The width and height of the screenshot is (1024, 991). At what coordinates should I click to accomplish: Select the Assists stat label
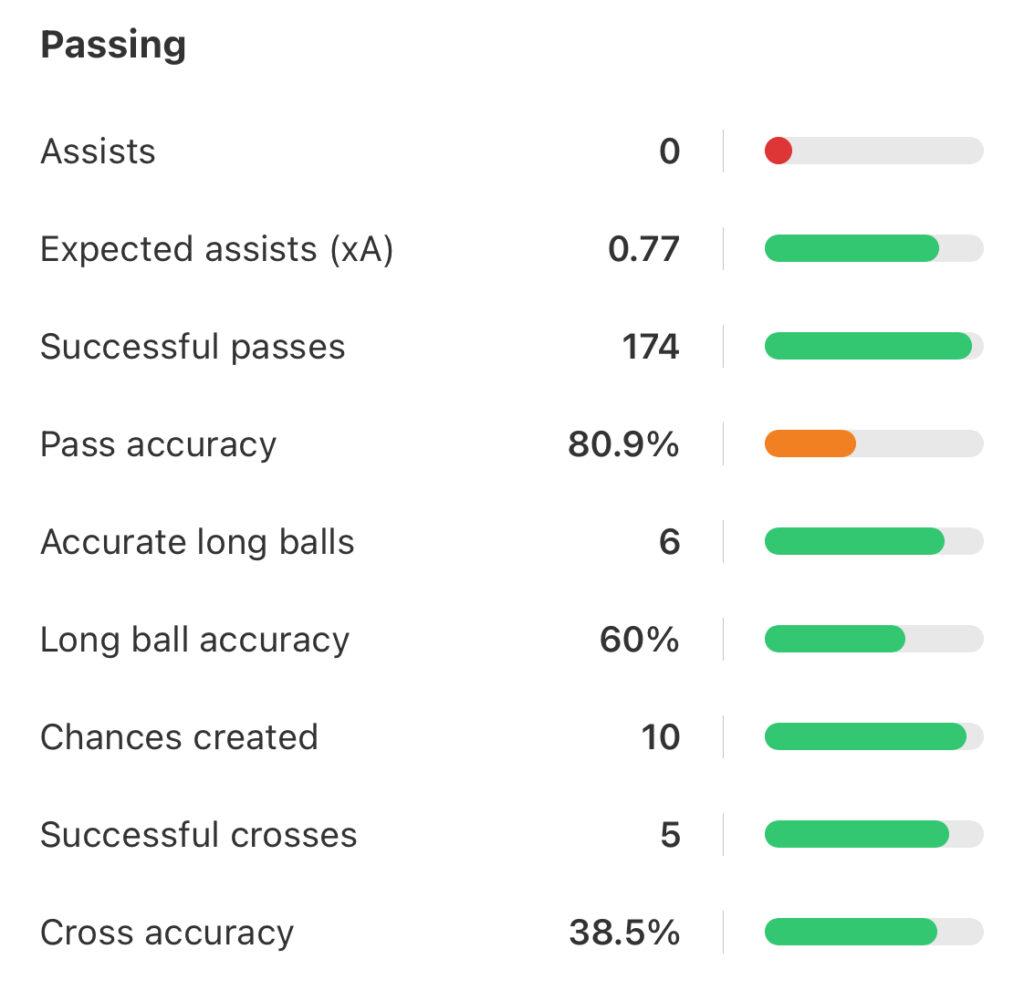click(x=98, y=152)
